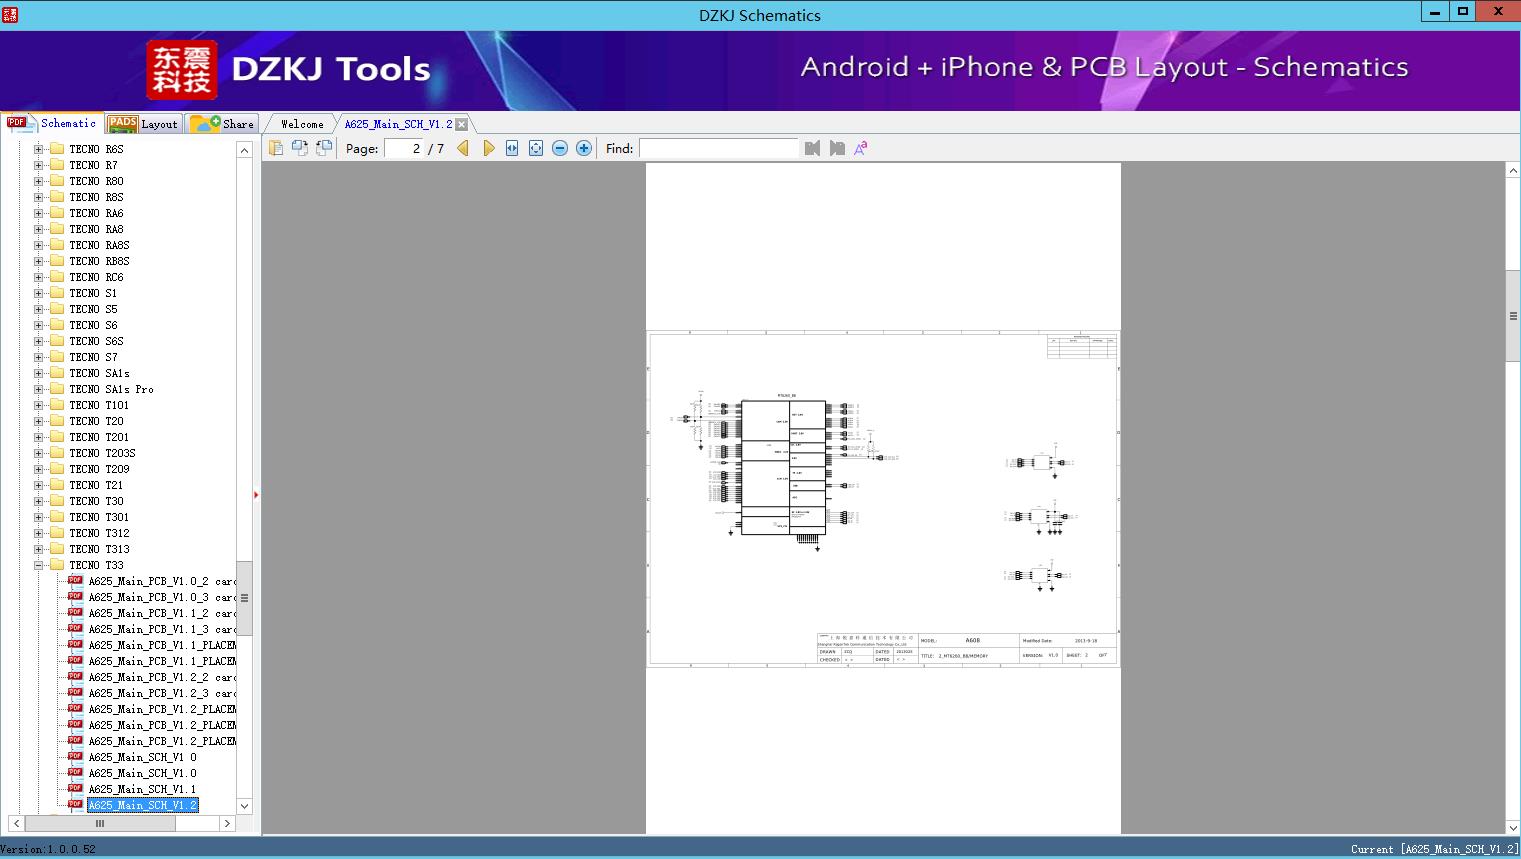Collapse the TECNO T33 folder
This screenshot has width=1521, height=859.
[38, 565]
